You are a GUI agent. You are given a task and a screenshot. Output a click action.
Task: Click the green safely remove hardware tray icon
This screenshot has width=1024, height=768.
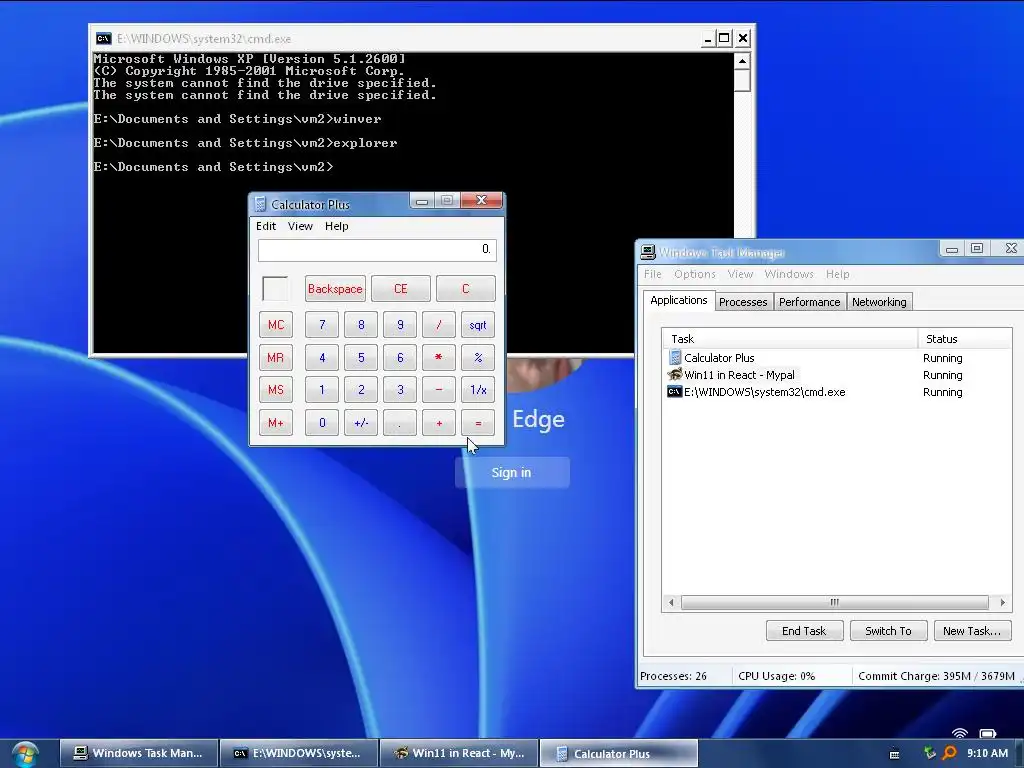(x=930, y=753)
